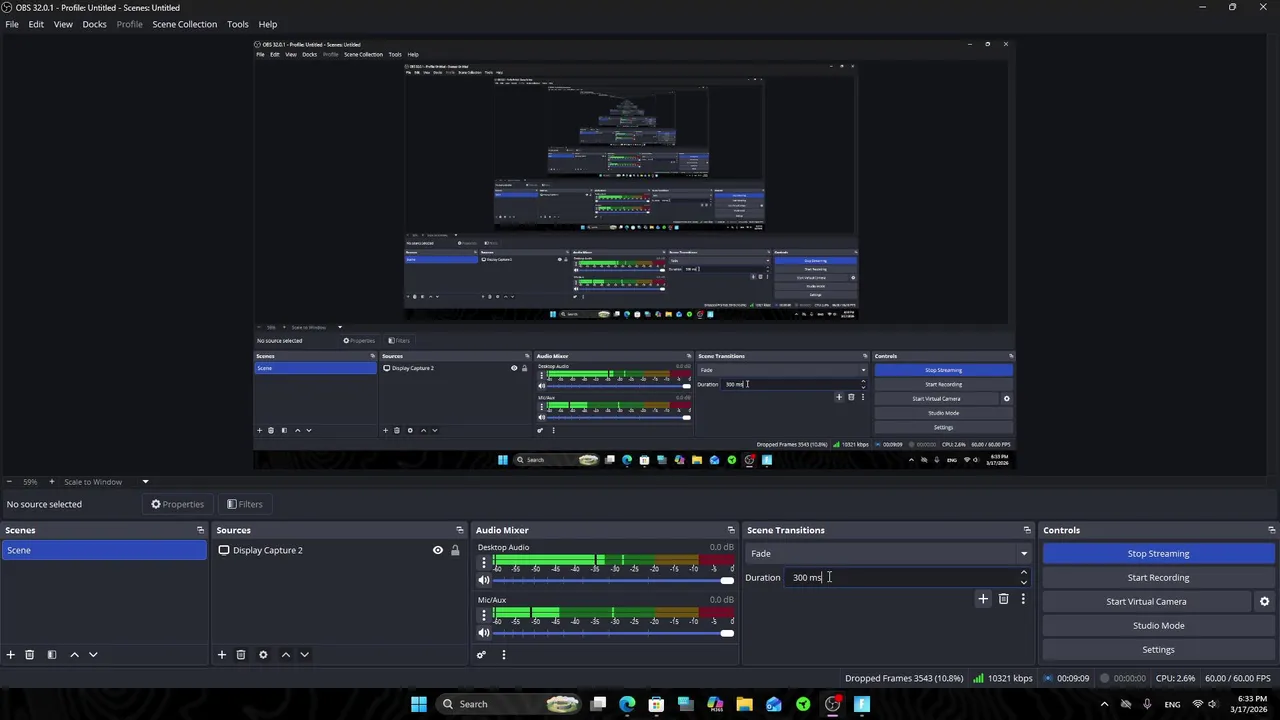1280x720 pixels.
Task: Add a new scene with plus icon
Action: pos(11,655)
